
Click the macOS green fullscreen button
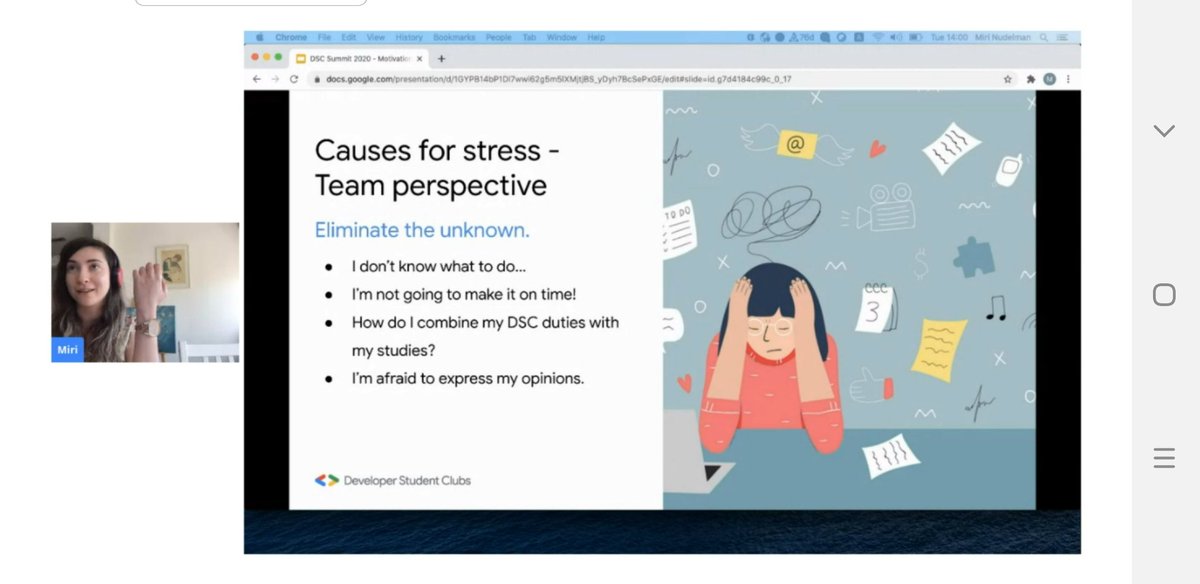[x=279, y=58]
